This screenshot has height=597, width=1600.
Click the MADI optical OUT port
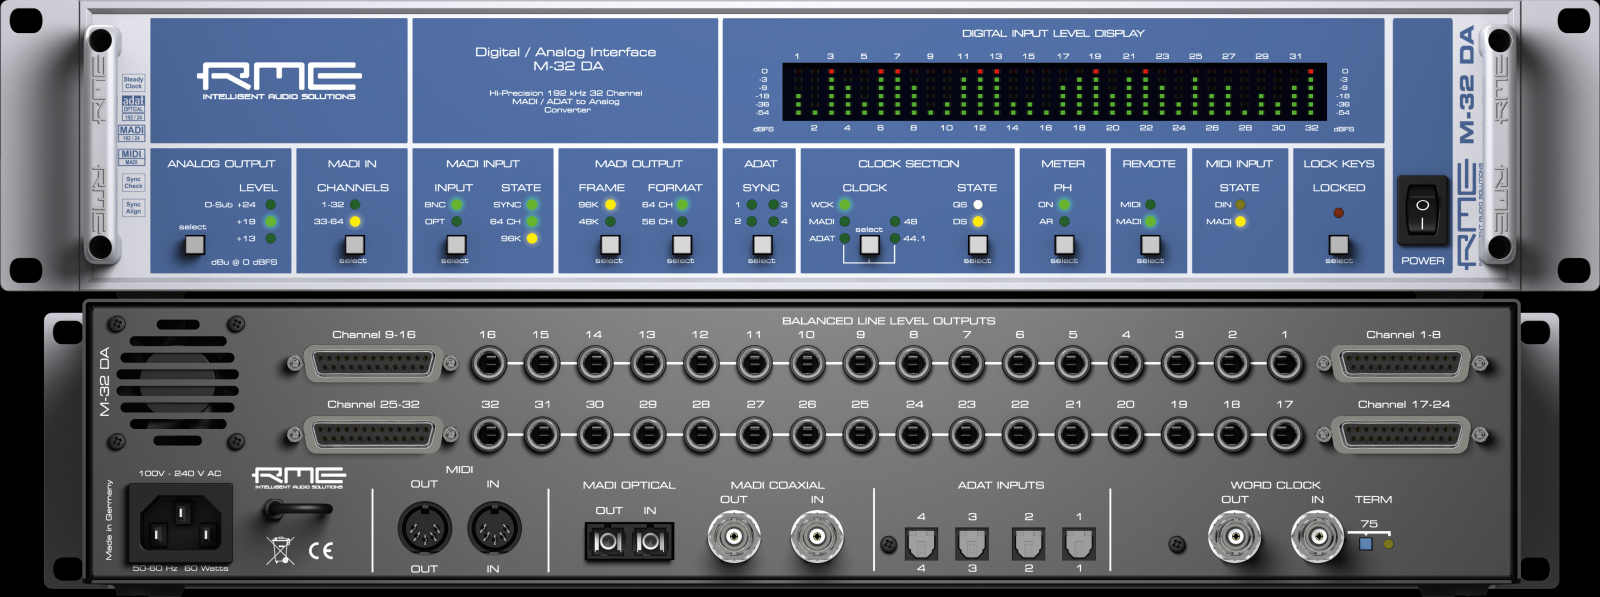click(608, 541)
